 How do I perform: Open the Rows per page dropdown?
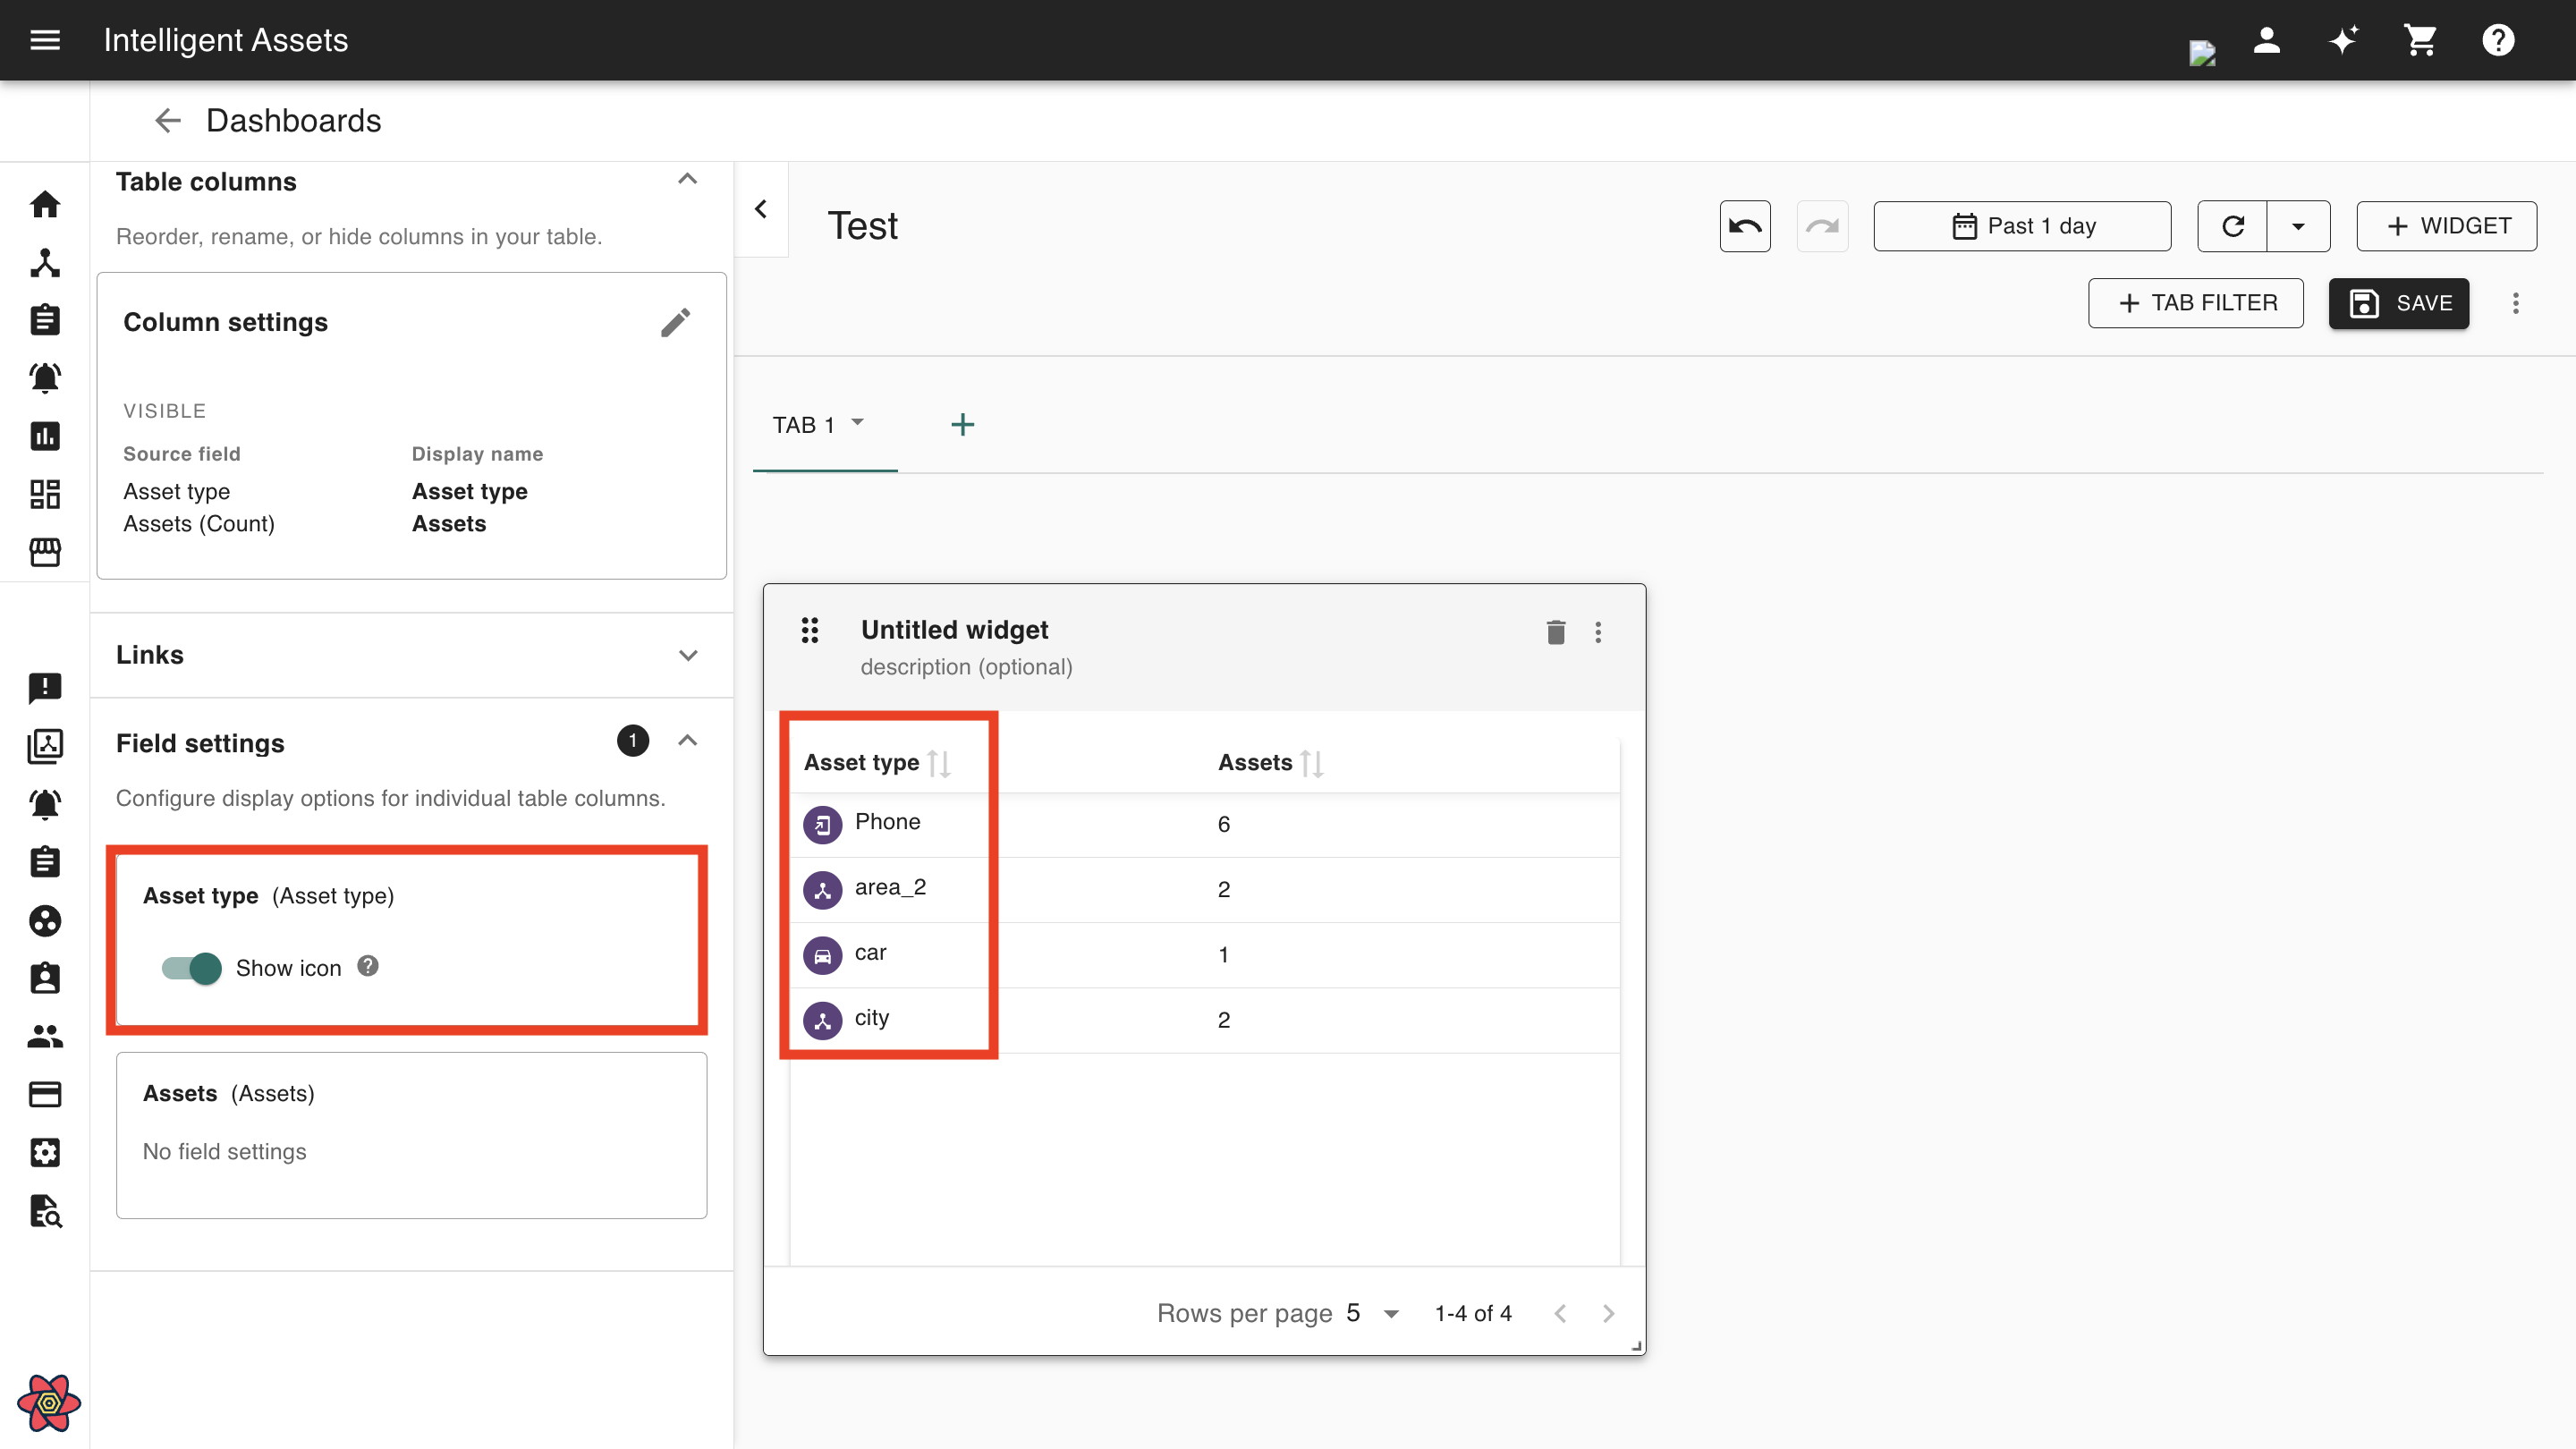pos(1372,1313)
